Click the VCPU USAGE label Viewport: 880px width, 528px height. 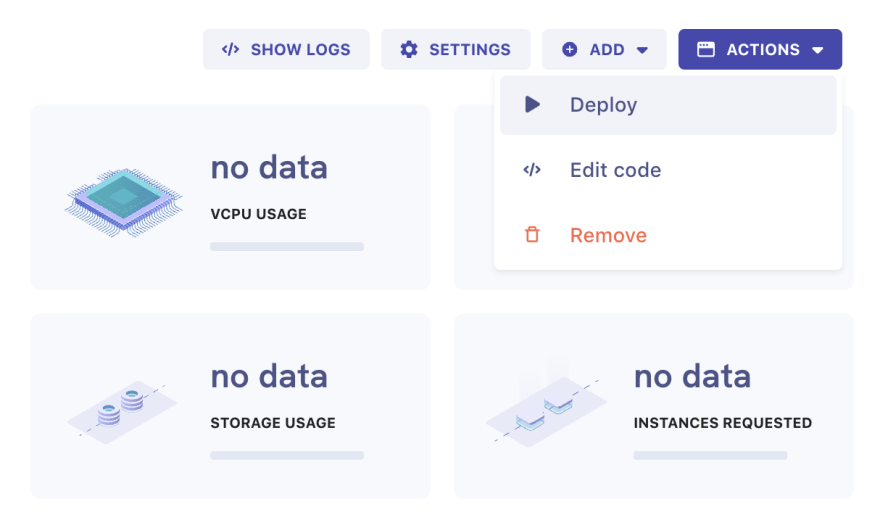coord(259,214)
